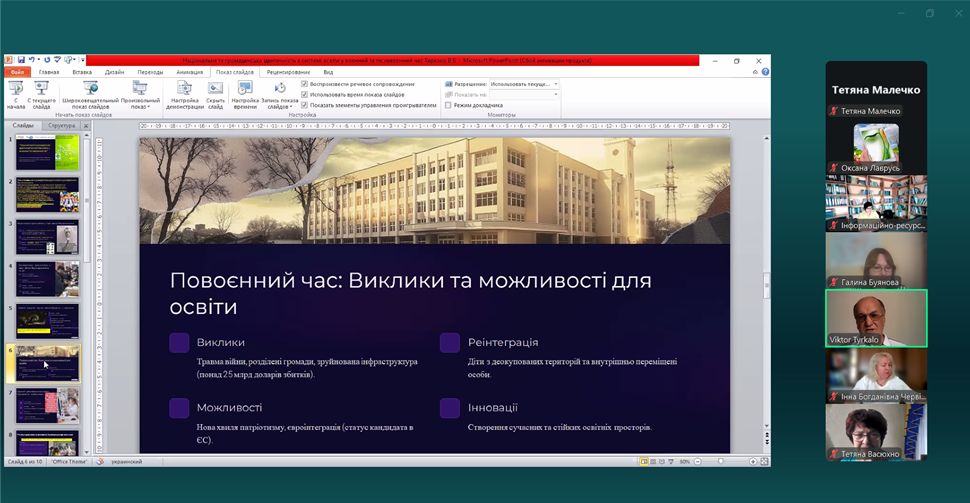The height and width of the screenshot is (503, 970).
Task: Start slideshow from current slide
Action: 42,94
